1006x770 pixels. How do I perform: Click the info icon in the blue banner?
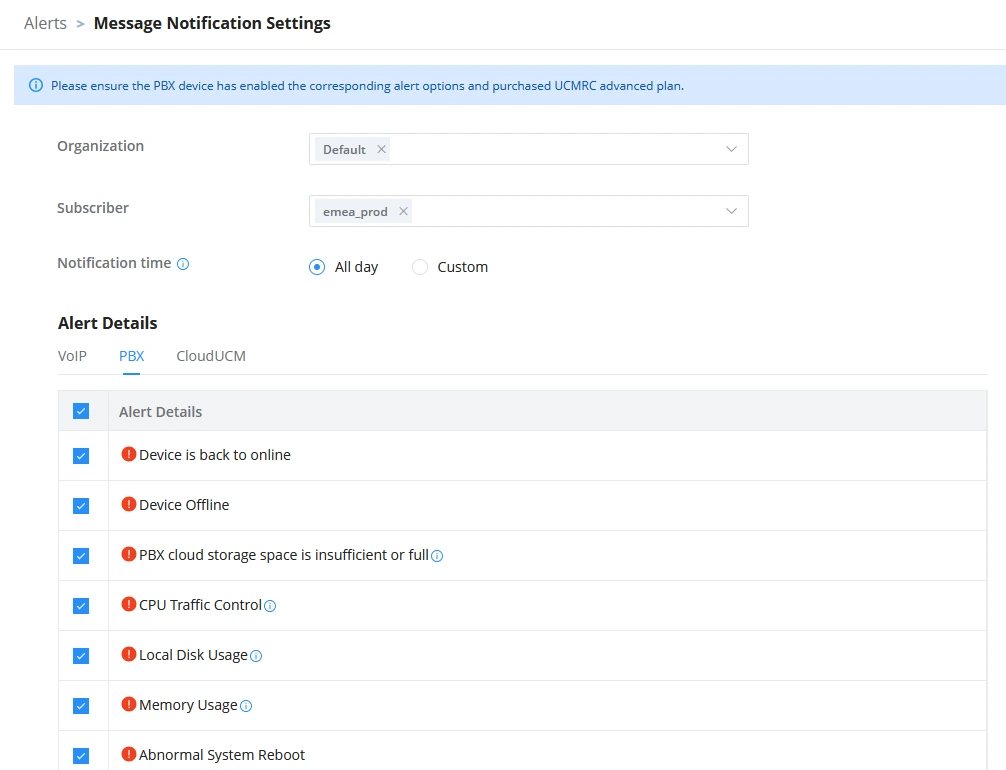click(36, 85)
